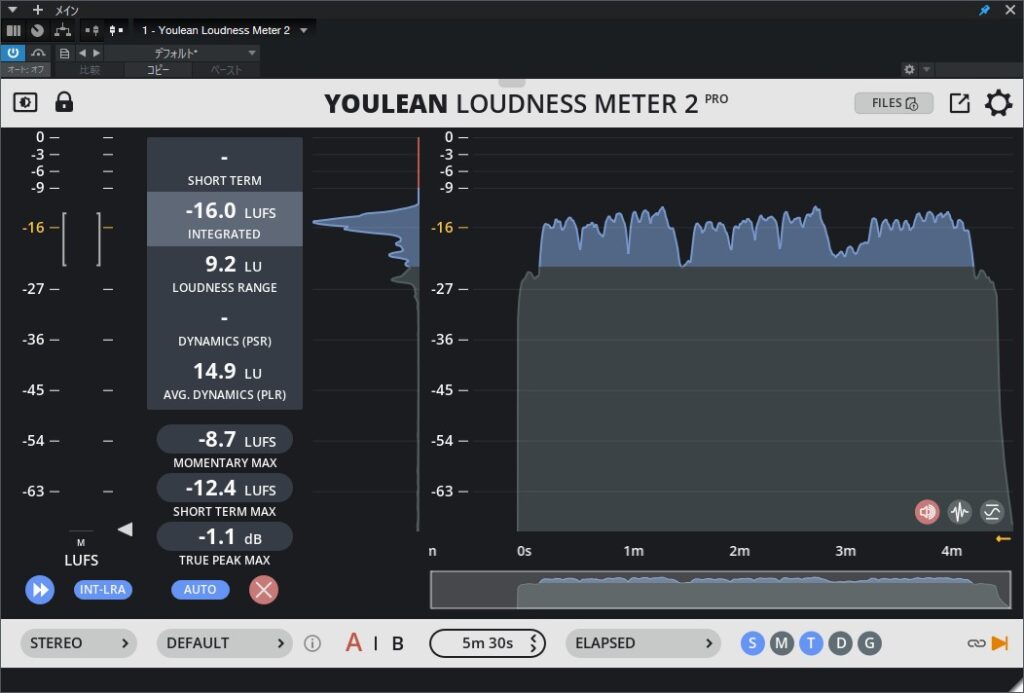Screen dimensions: 1024x693
Task: Toggle the INT-LRA button
Action: pos(103,590)
